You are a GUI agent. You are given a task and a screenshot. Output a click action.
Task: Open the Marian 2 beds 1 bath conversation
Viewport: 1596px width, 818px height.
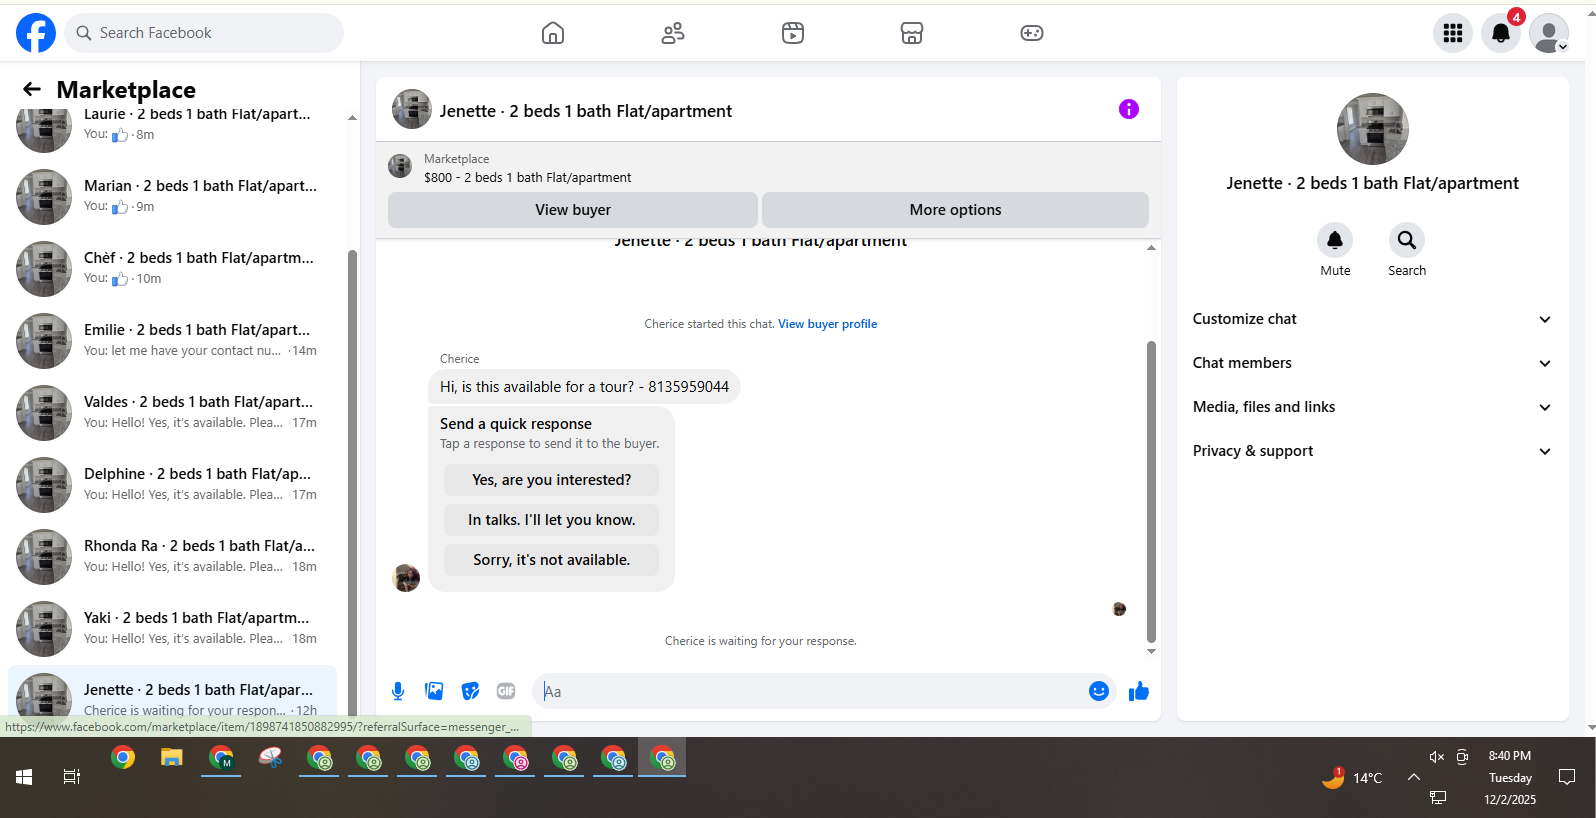(x=172, y=196)
